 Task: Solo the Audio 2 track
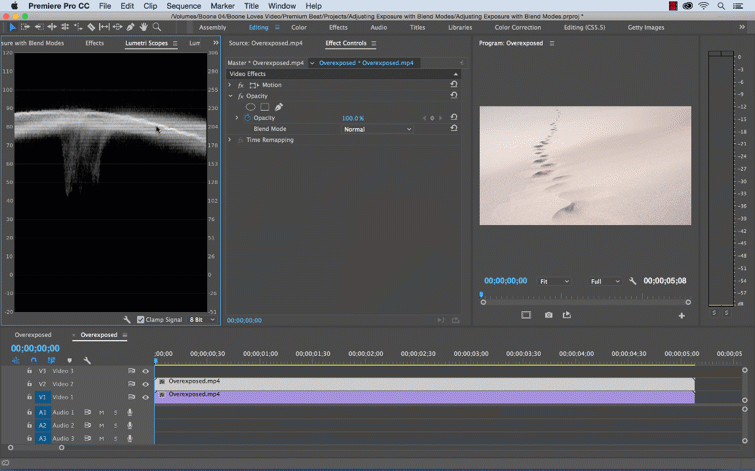(x=116, y=426)
